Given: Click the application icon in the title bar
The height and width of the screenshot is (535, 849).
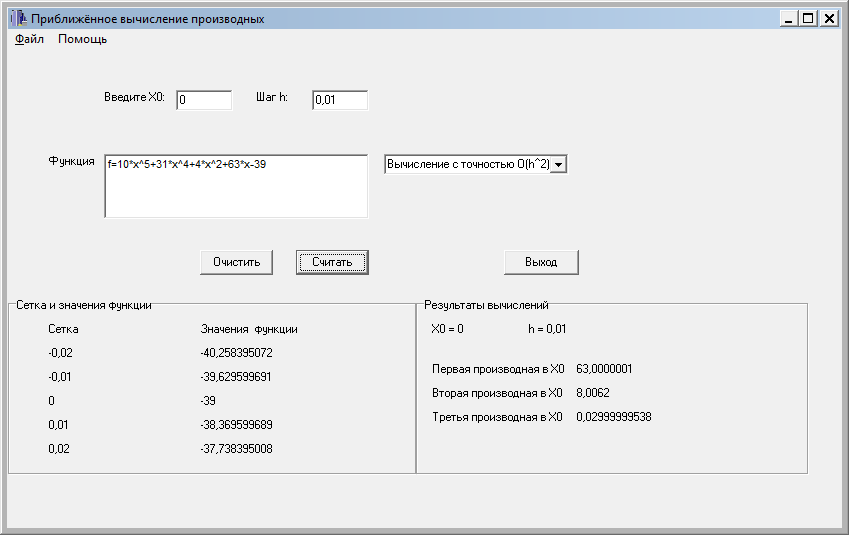Looking at the screenshot, I should 19,18.
